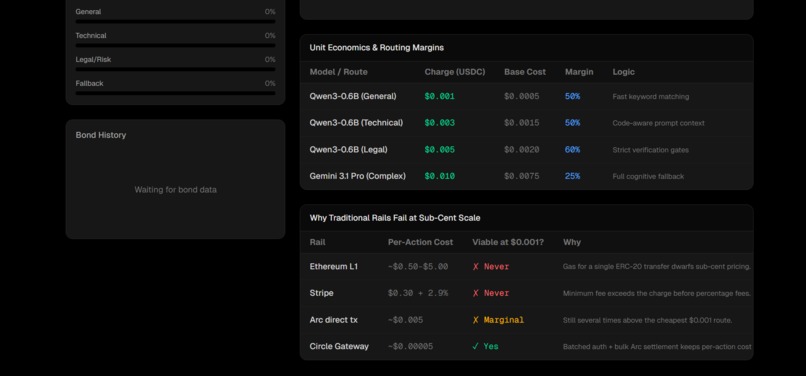The image size is (806, 376).
Task: Click 'Fast keyword matching' logic text
Action: pyautogui.click(x=651, y=97)
